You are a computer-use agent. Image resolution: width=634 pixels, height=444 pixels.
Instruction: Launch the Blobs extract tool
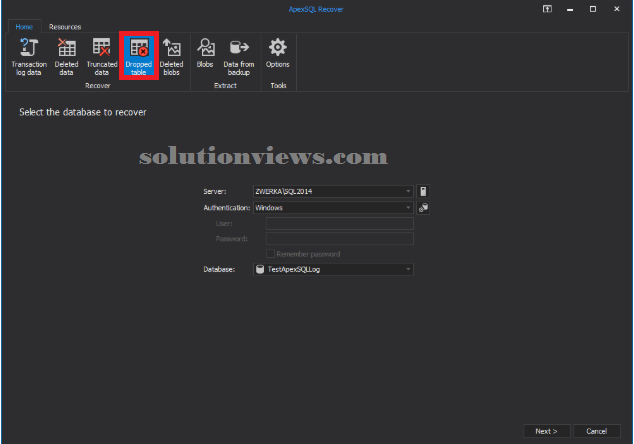click(x=205, y=53)
